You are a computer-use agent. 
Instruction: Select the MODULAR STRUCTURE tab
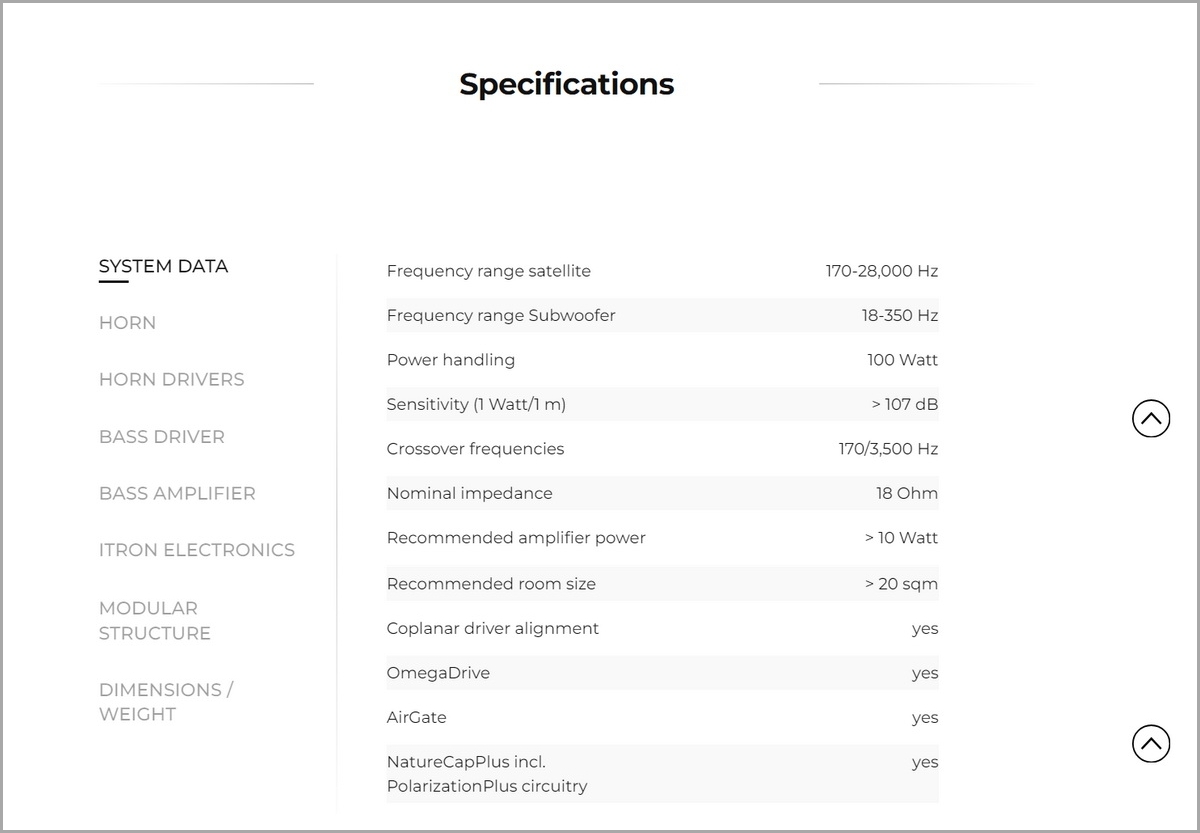coord(155,620)
